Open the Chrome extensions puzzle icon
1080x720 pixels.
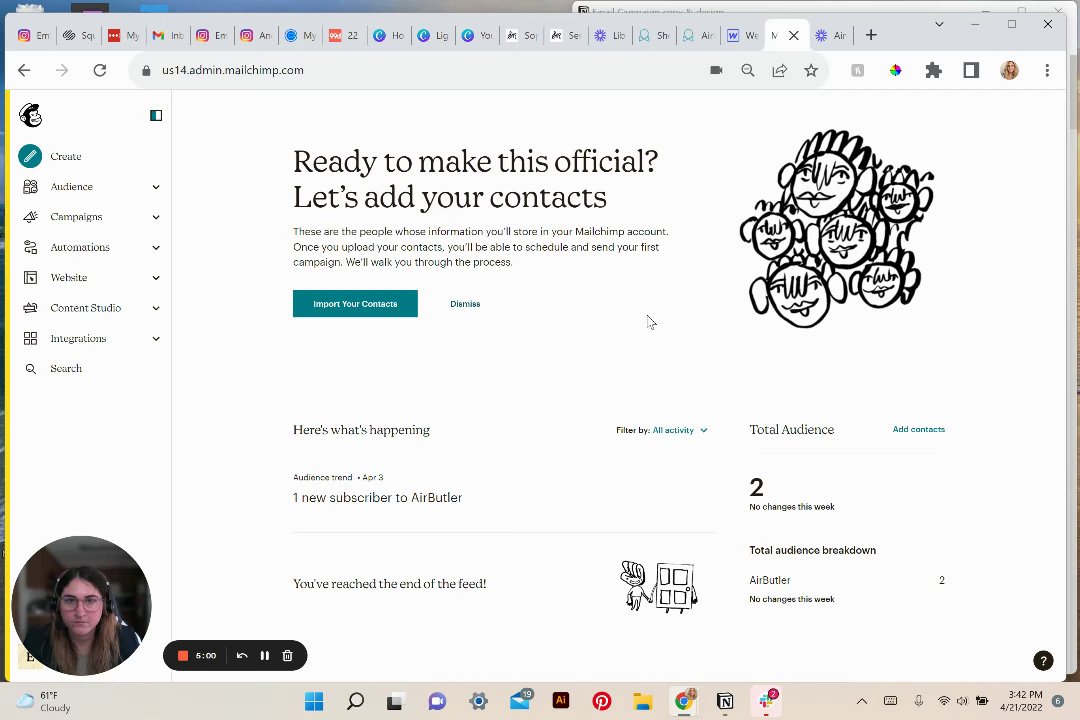(x=933, y=70)
